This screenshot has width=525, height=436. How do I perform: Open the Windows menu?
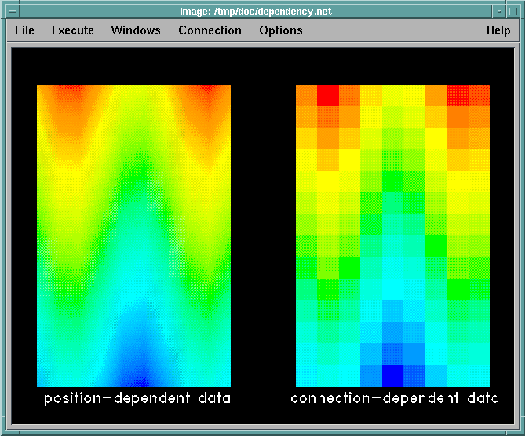click(136, 30)
